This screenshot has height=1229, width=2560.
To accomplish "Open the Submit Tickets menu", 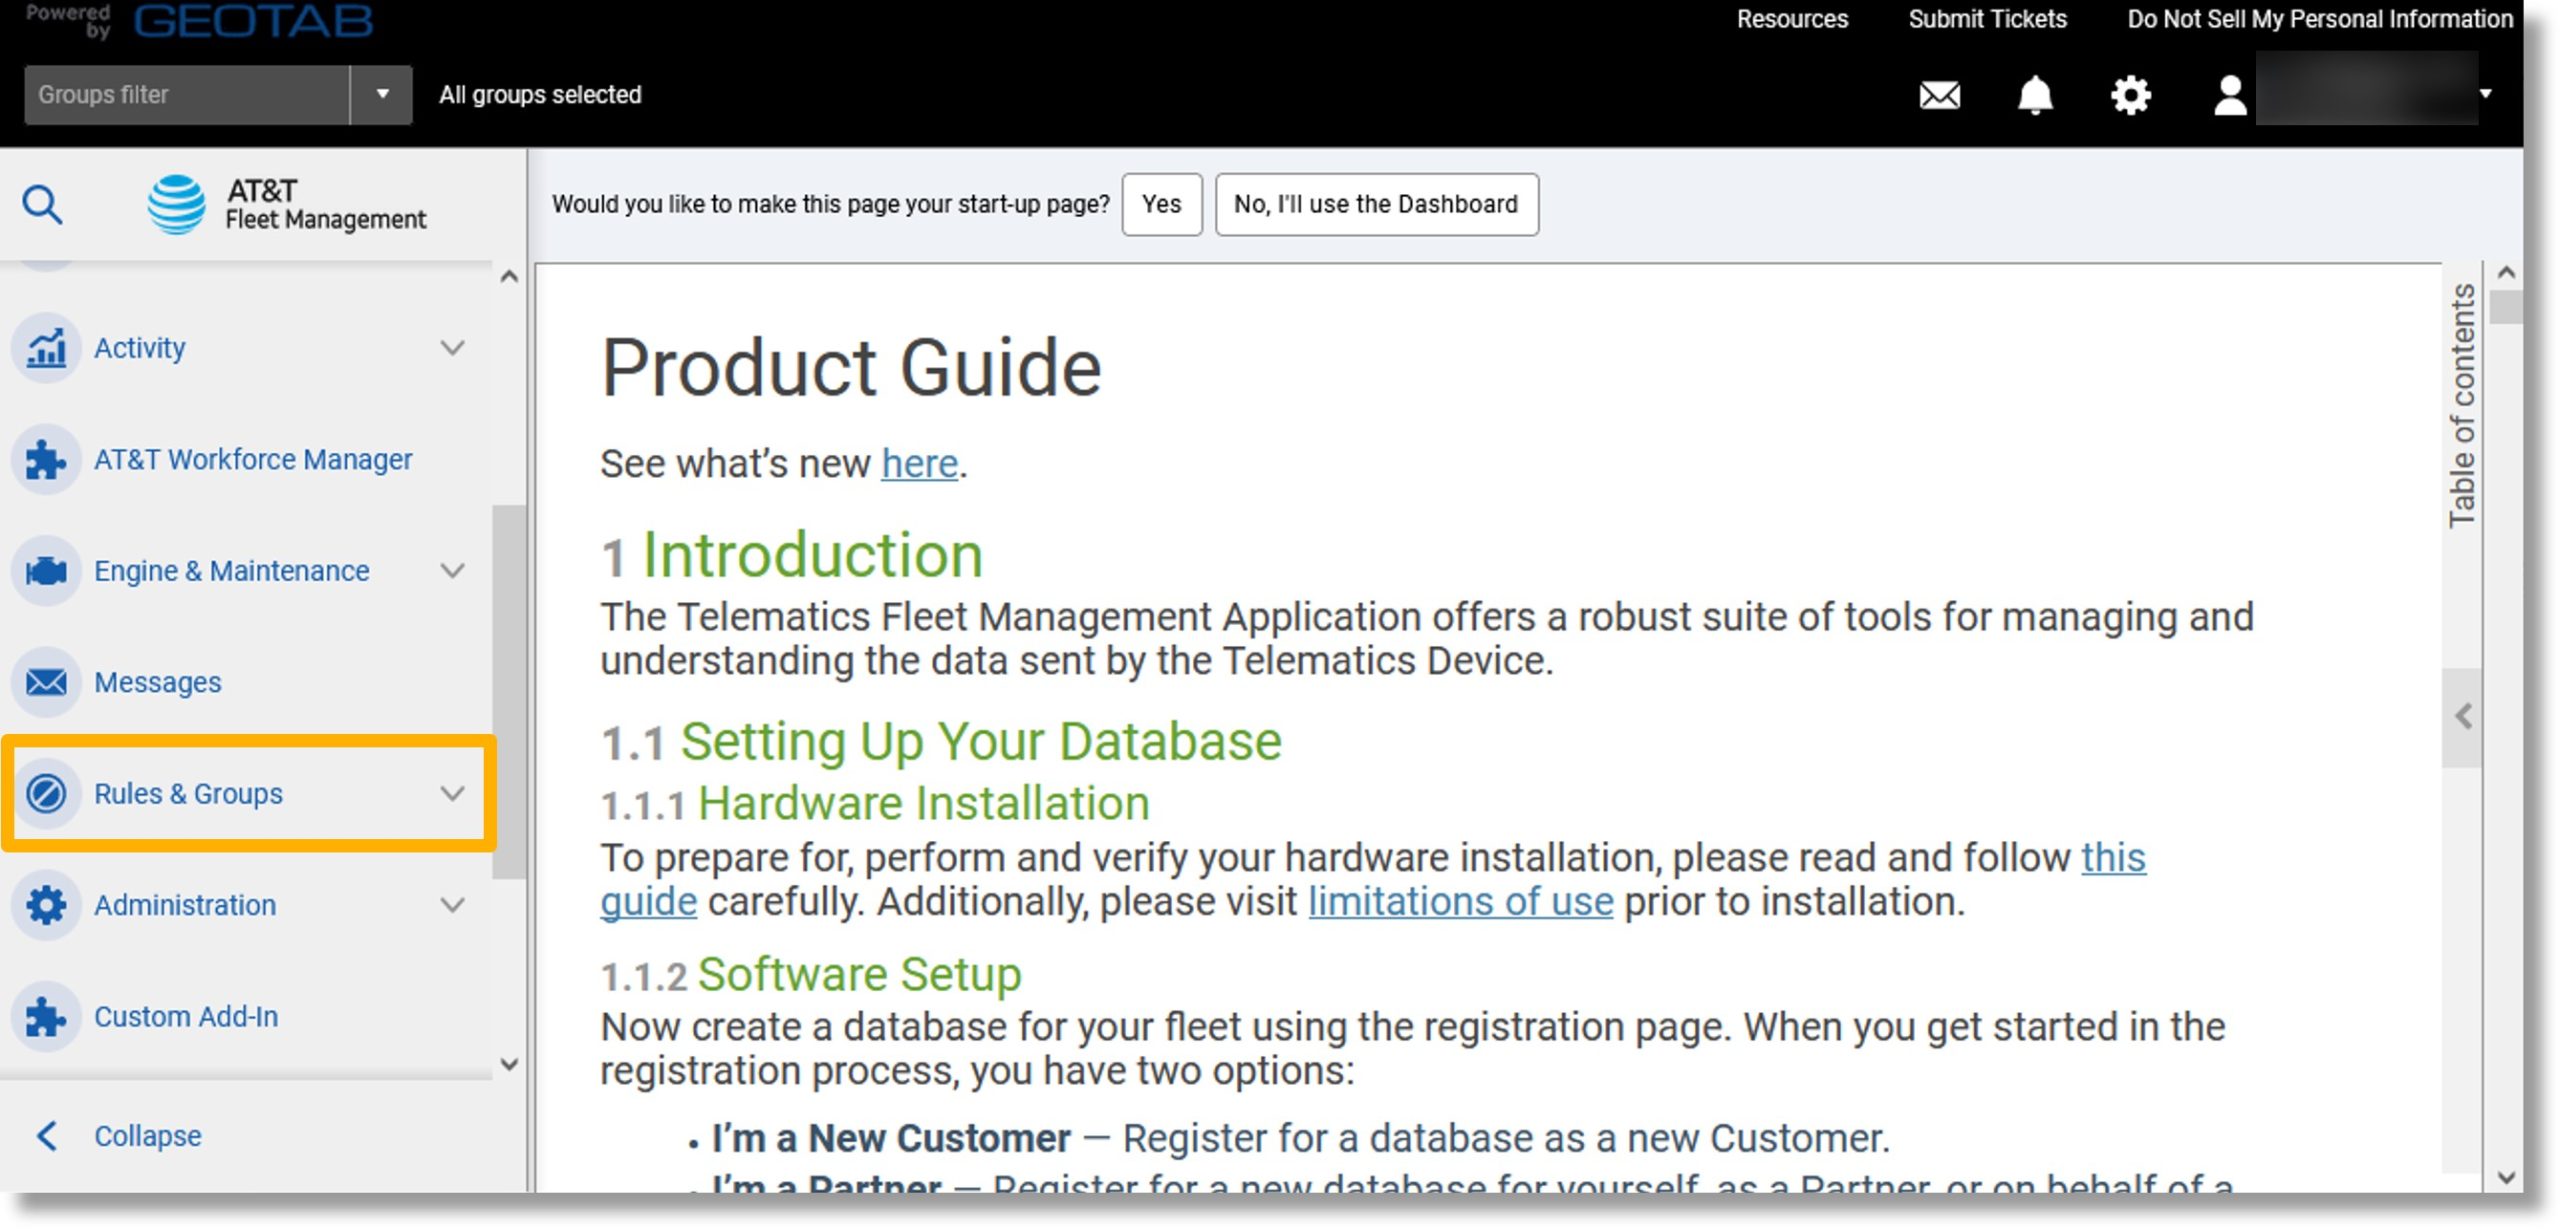I will coord(1987,20).
